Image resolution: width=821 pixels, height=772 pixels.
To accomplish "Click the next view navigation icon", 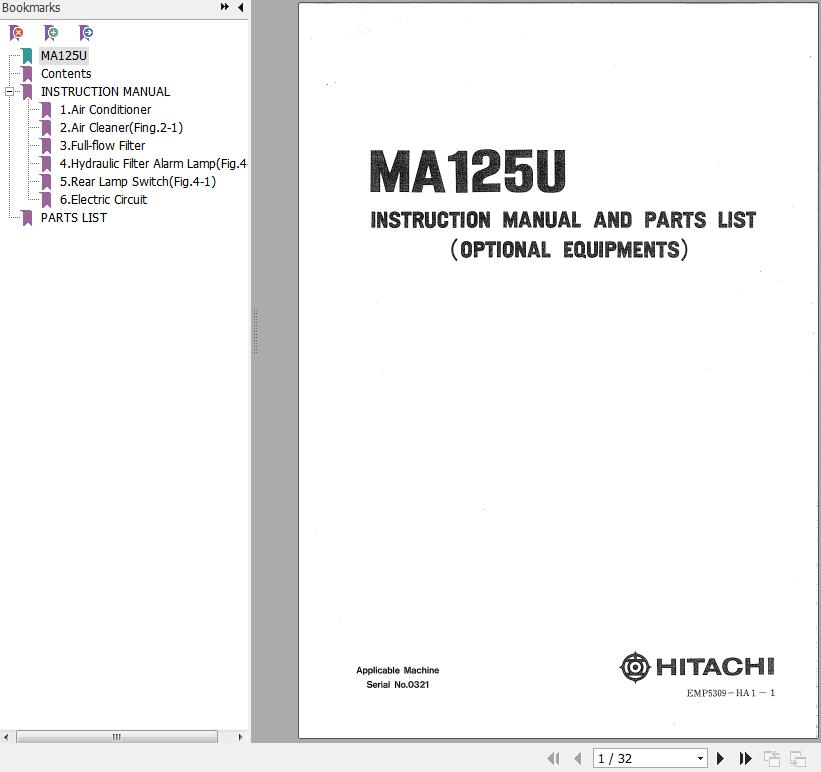I will click(797, 758).
